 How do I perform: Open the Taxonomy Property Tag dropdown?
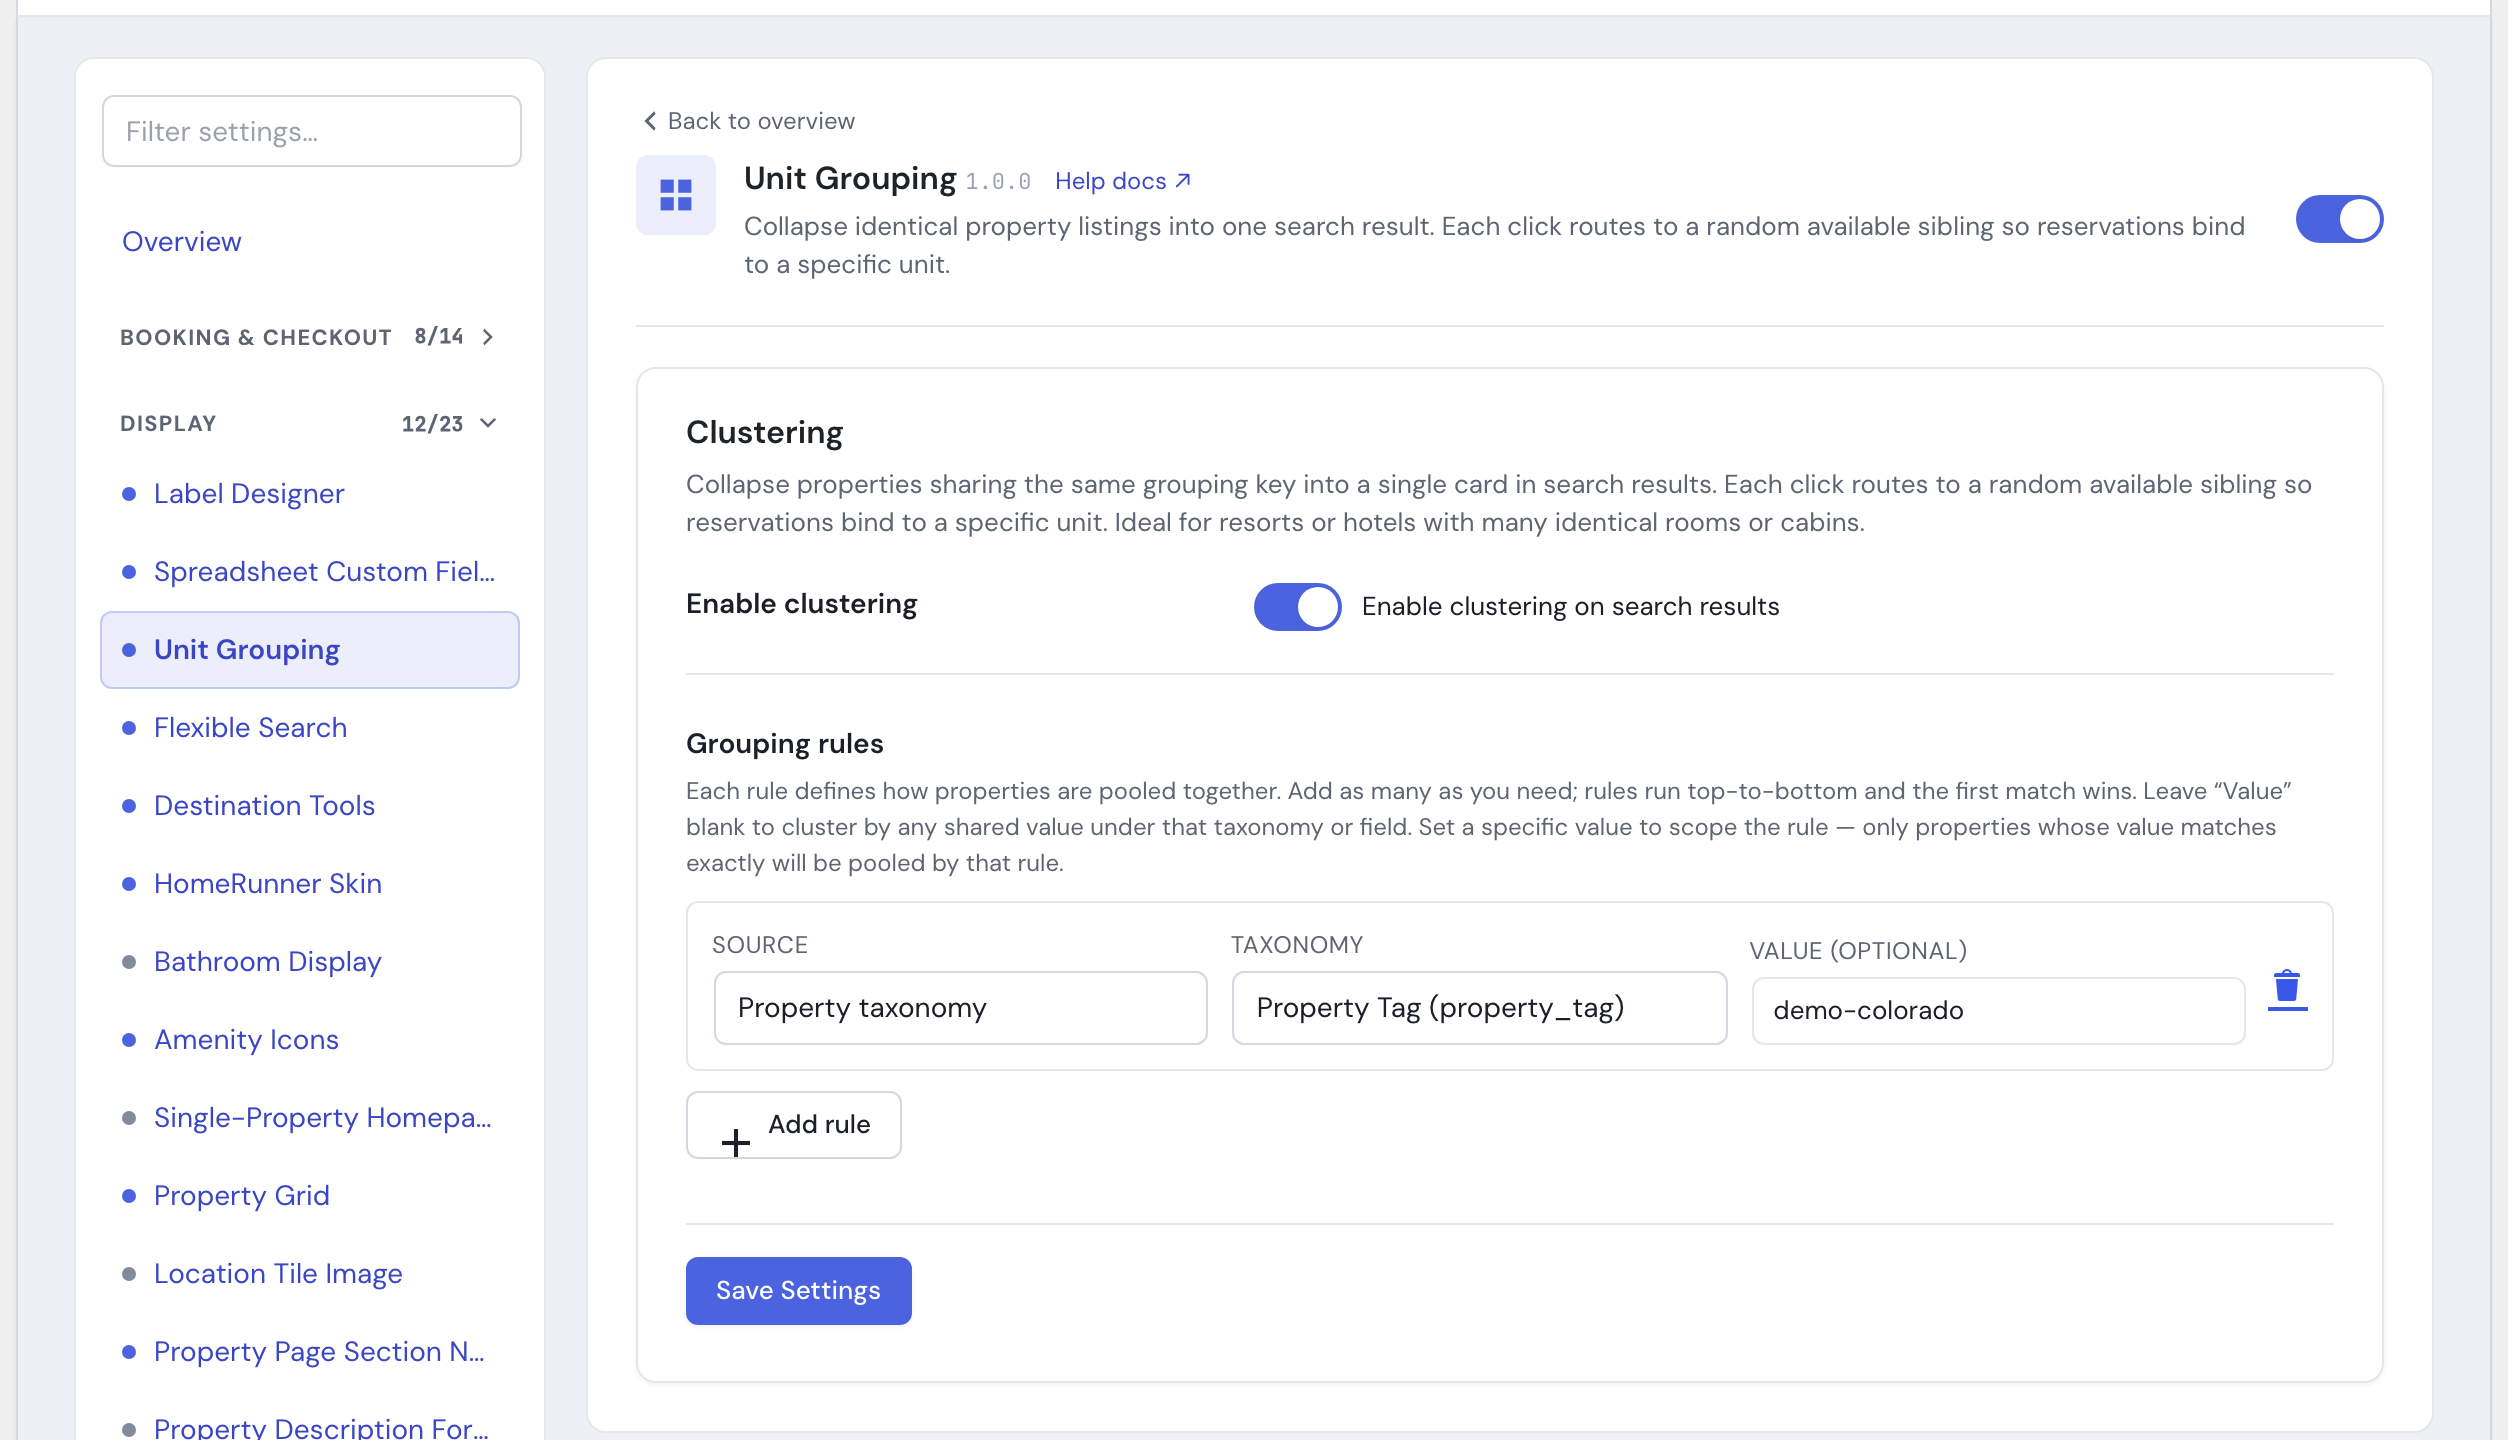tap(1479, 1008)
